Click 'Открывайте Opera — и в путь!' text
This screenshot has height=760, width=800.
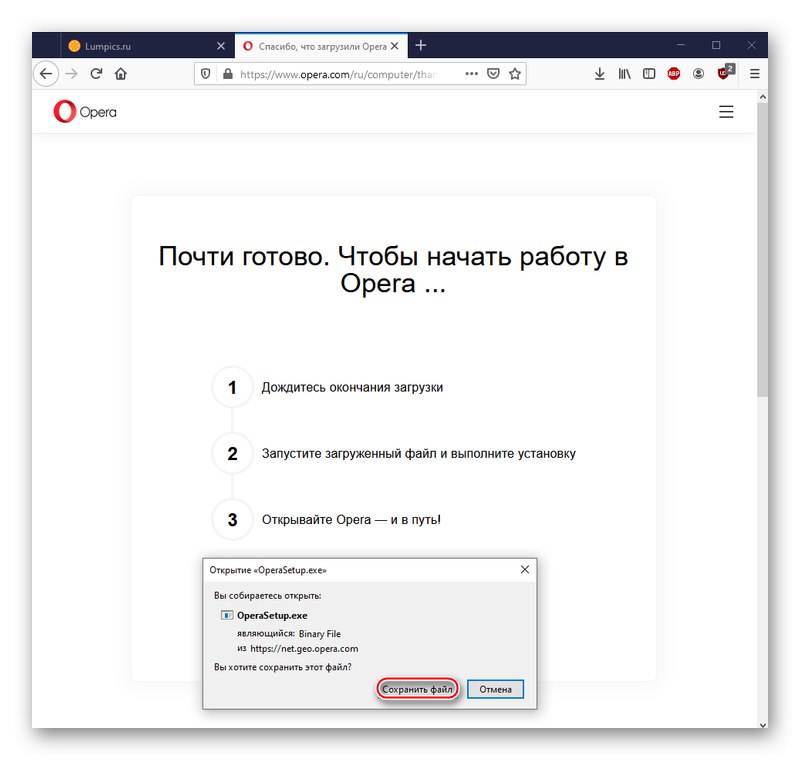pyautogui.click(x=351, y=520)
